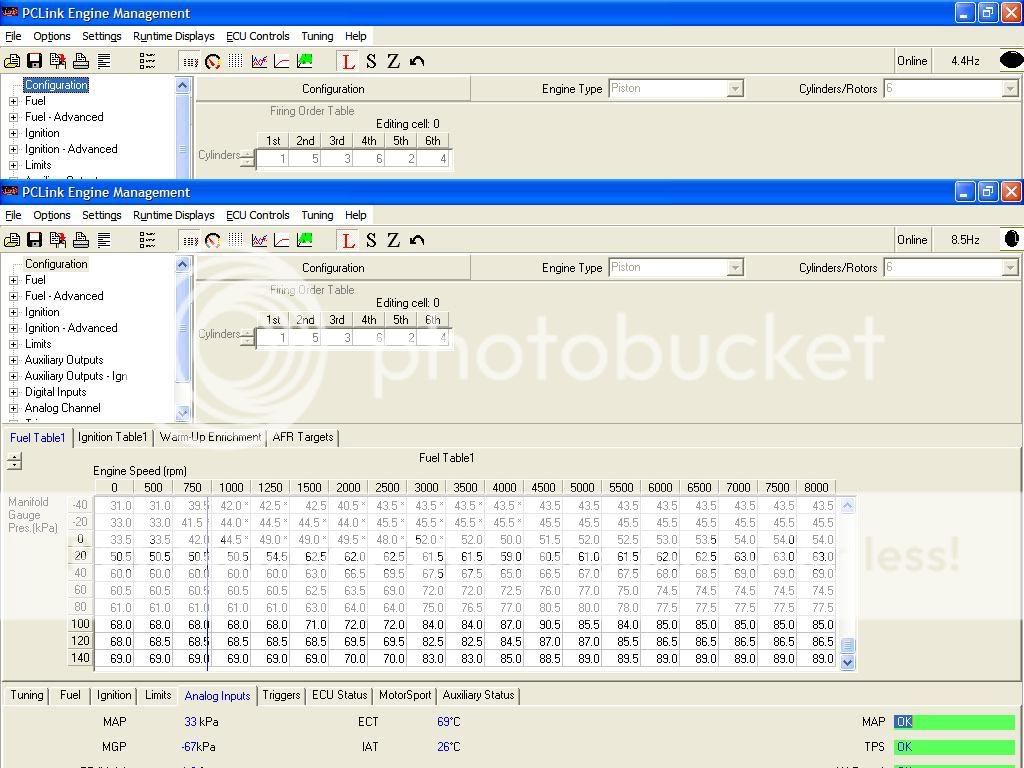Open Engine Type dropdown in front window
Screen dimensions: 1024x768
(x=735, y=268)
